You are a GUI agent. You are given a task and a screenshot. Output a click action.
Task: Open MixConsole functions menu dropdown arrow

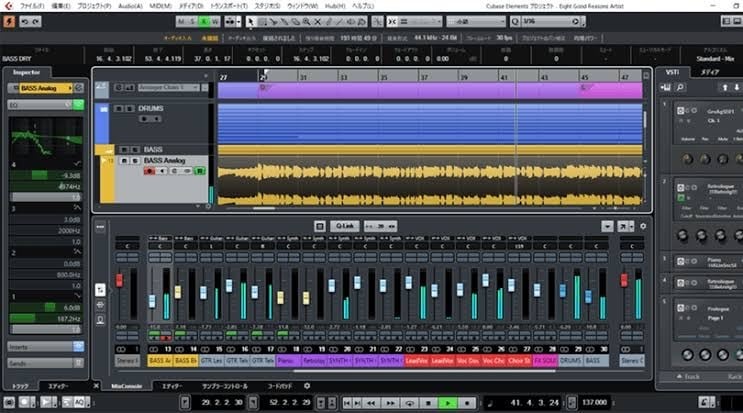click(x=607, y=226)
